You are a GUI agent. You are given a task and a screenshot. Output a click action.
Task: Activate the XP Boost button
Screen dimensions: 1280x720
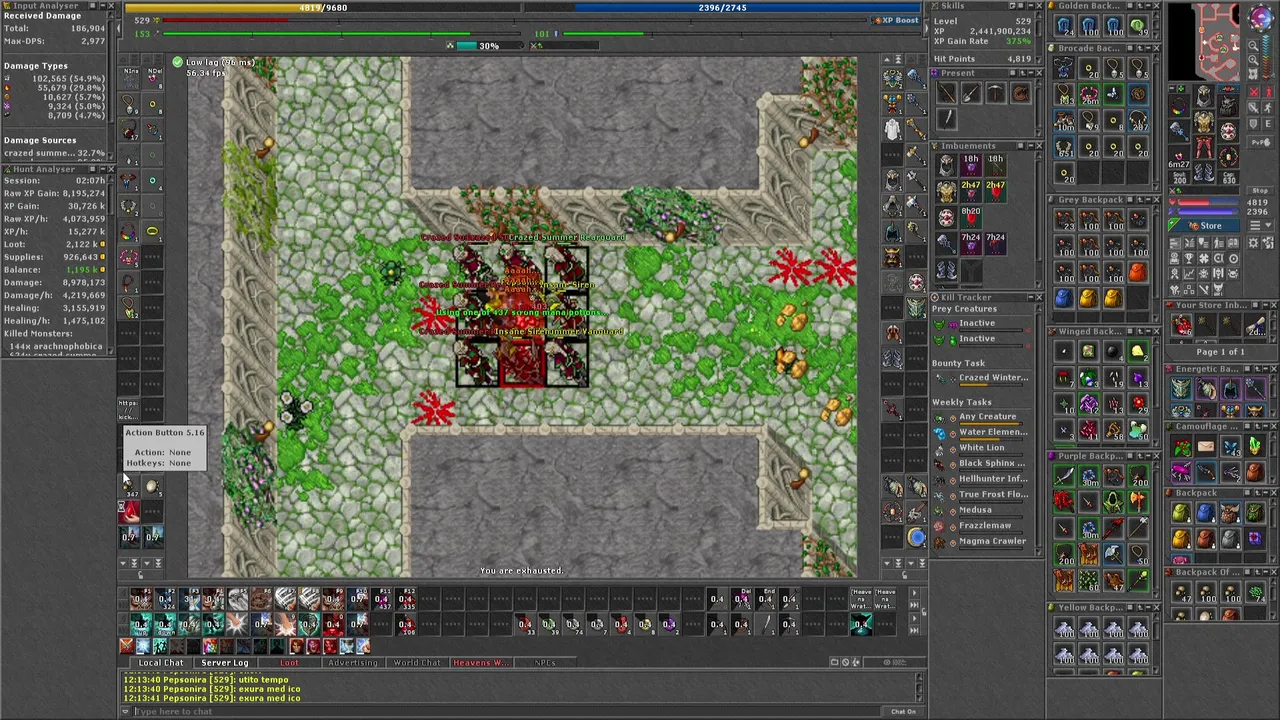click(896, 20)
